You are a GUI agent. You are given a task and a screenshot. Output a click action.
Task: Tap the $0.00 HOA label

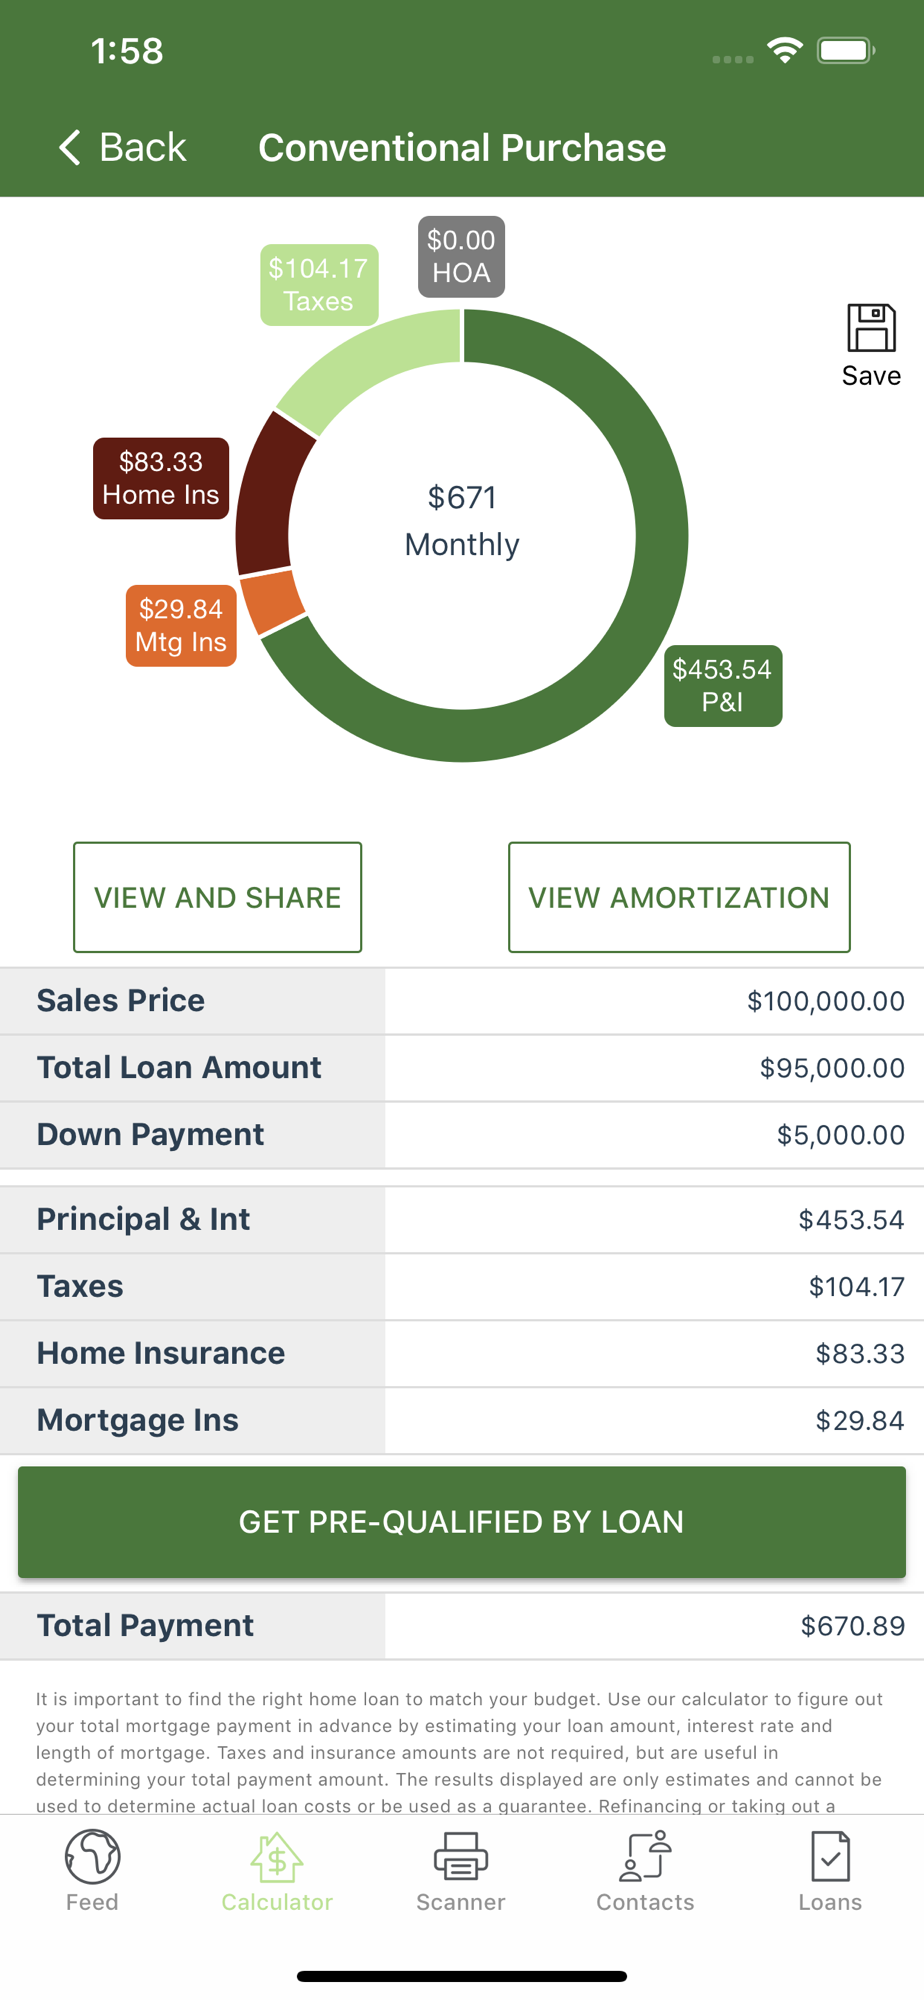coord(461,257)
